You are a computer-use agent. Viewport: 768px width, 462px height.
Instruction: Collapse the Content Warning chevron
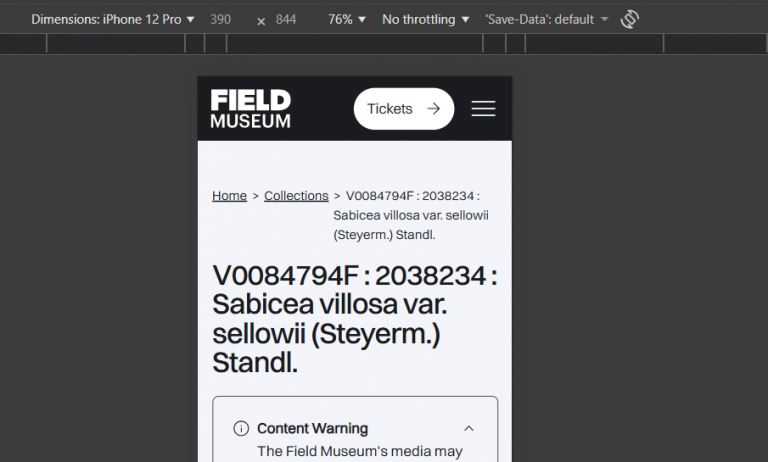point(469,429)
